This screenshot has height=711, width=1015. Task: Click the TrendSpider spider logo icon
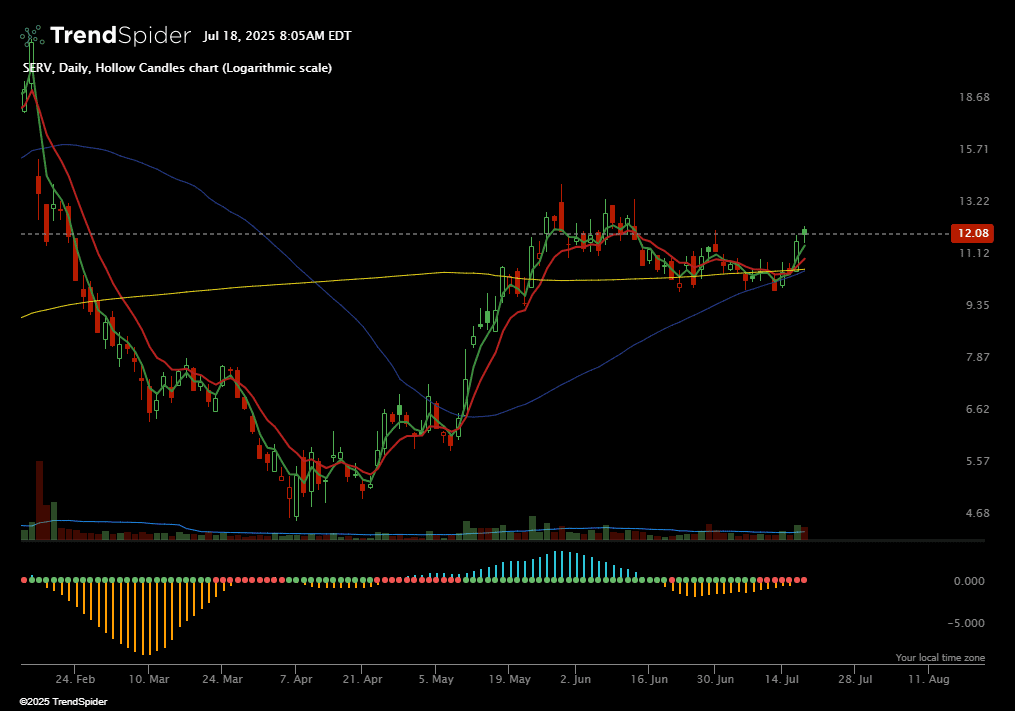click(32, 36)
